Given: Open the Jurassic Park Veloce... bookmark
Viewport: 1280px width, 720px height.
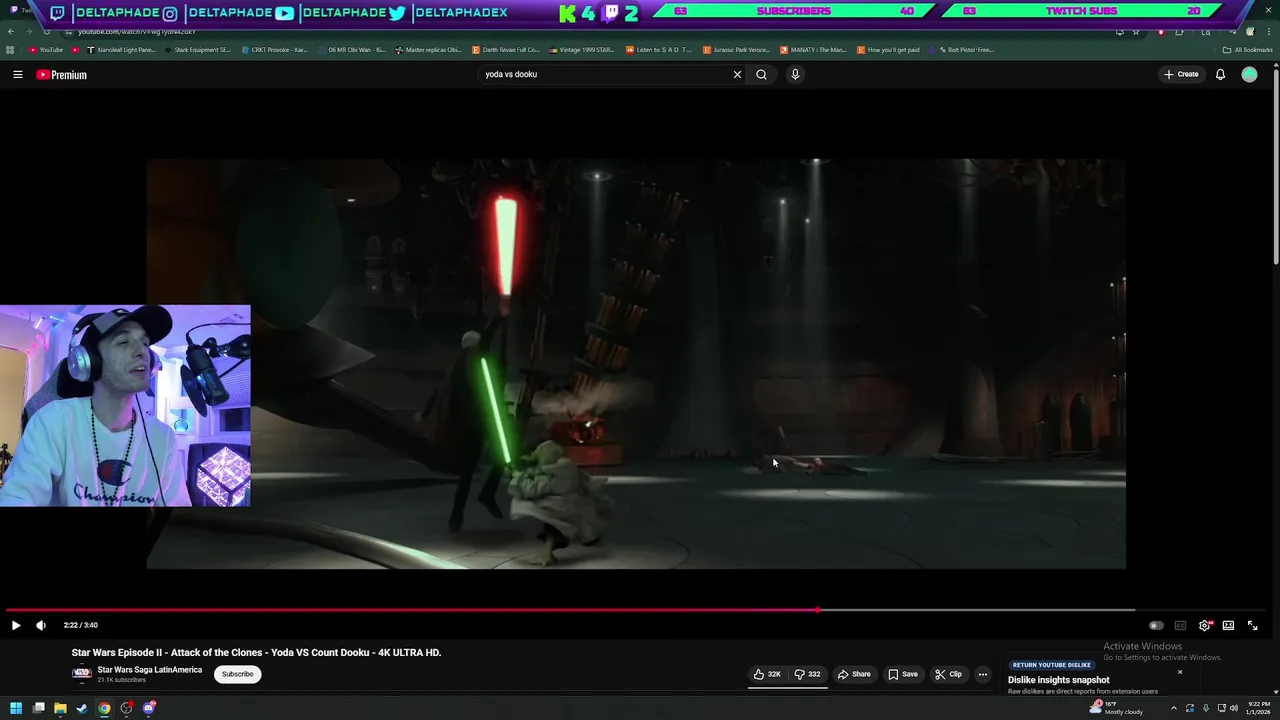Looking at the screenshot, I should coord(736,50).
